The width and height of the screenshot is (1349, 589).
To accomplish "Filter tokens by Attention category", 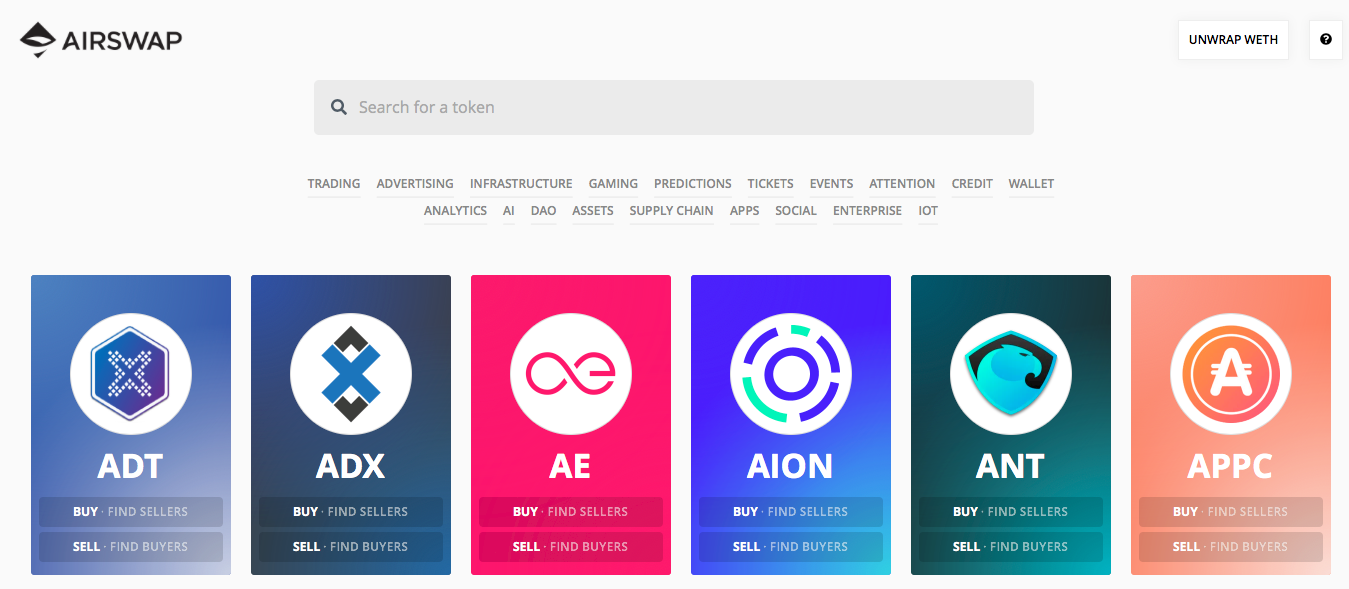I will click(902, 184).
